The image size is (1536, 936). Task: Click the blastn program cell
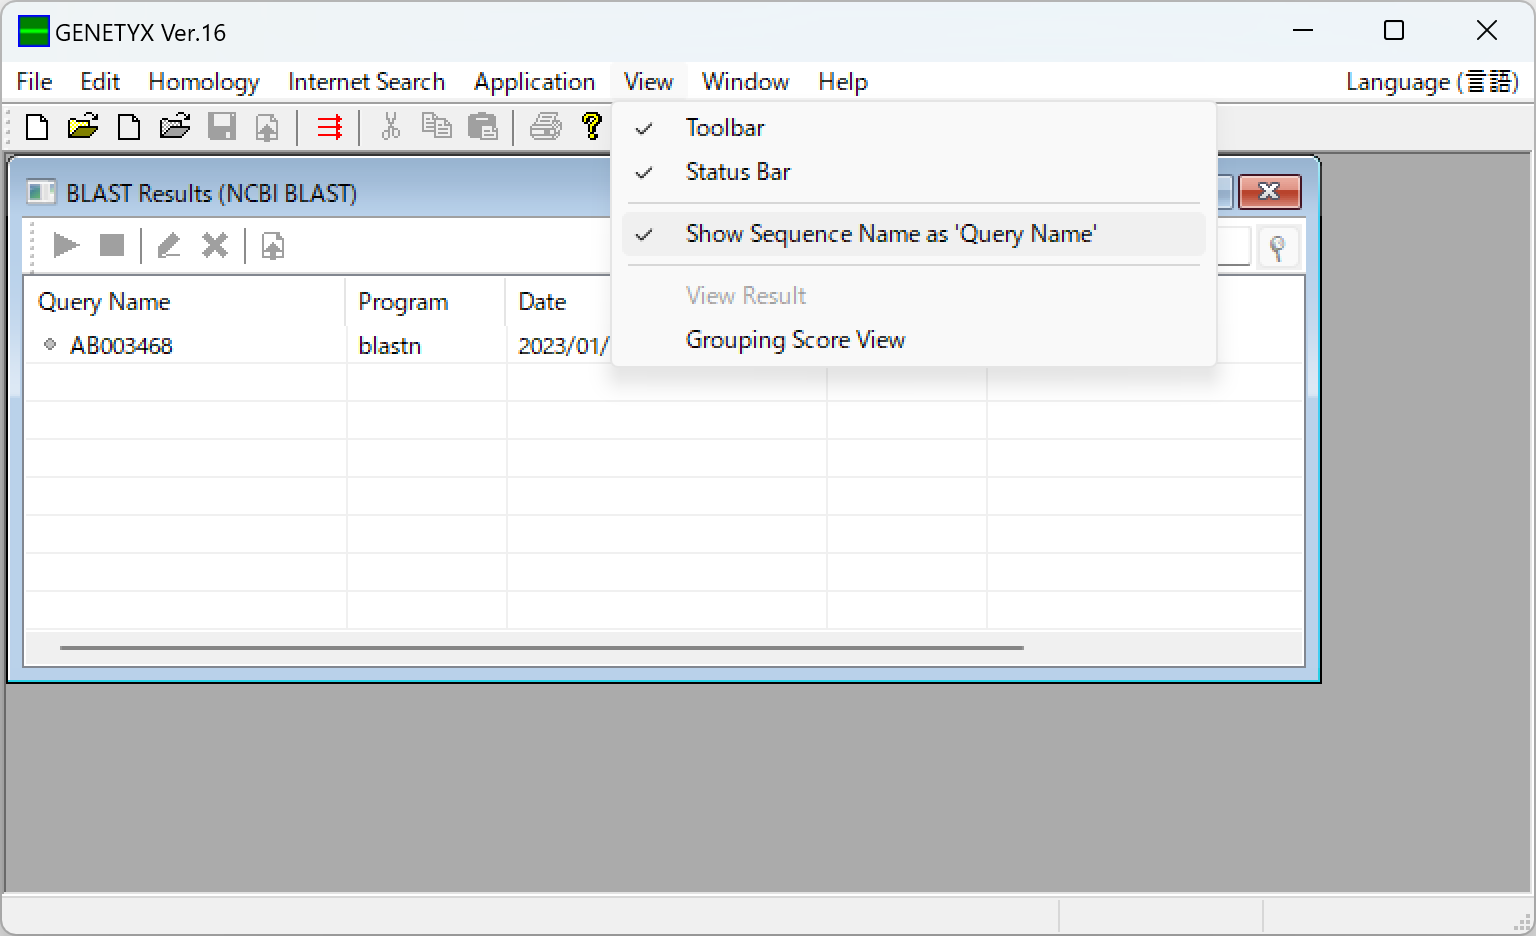(390, 346)
